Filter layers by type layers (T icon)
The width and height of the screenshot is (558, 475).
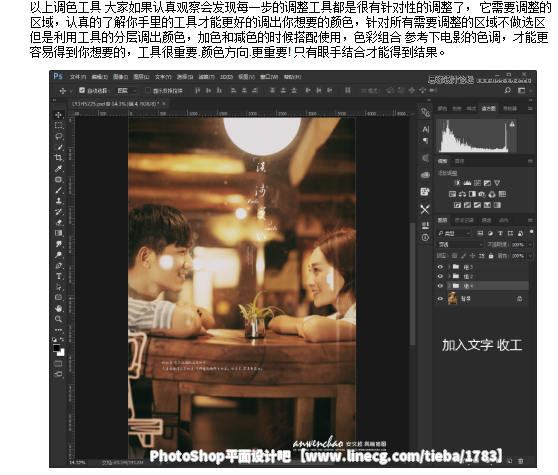click(x=500, y=233)
